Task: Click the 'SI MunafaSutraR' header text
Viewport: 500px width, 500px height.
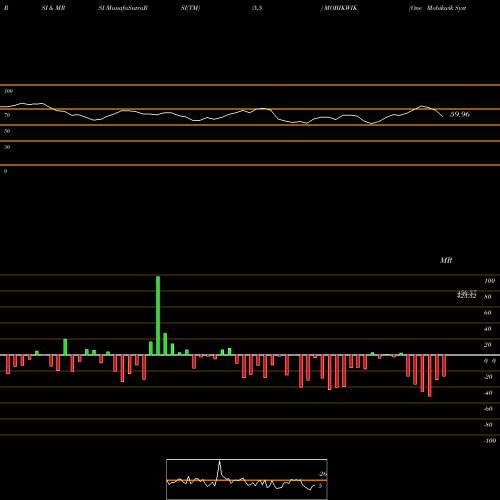Action: point(123,8)
